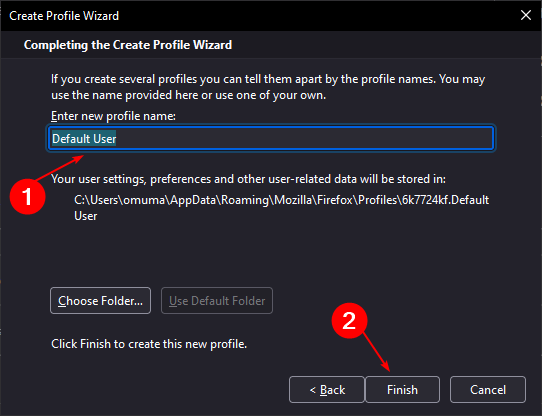Click the highlighted Default User text

coord(84,139)
